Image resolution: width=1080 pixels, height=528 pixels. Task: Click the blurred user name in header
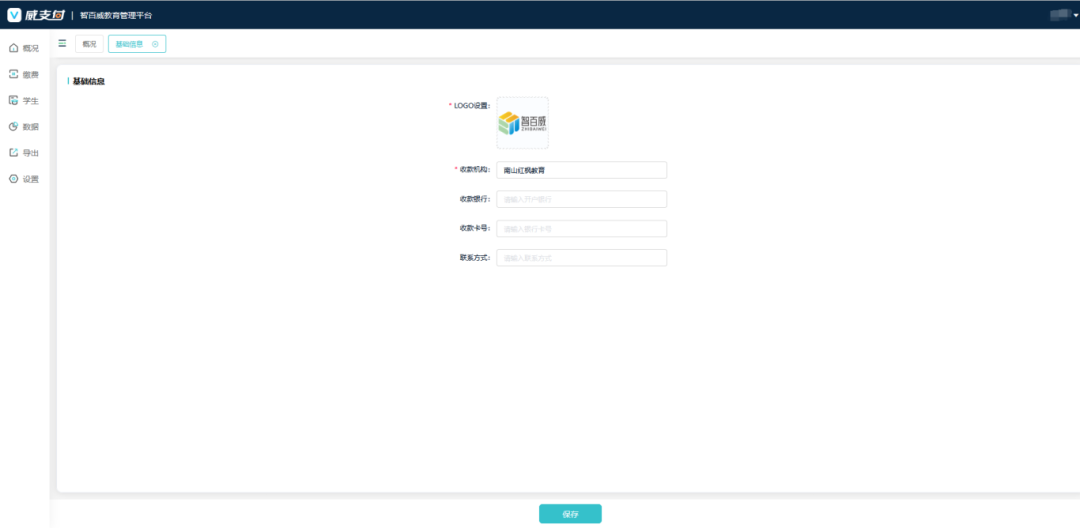[1059, 14]
